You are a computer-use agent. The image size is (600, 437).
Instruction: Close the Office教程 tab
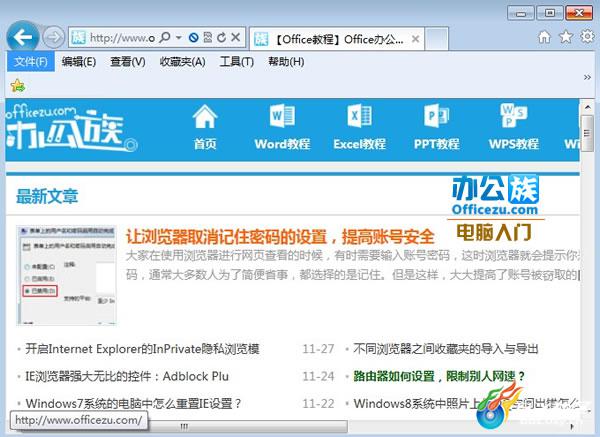coord(416,39)
